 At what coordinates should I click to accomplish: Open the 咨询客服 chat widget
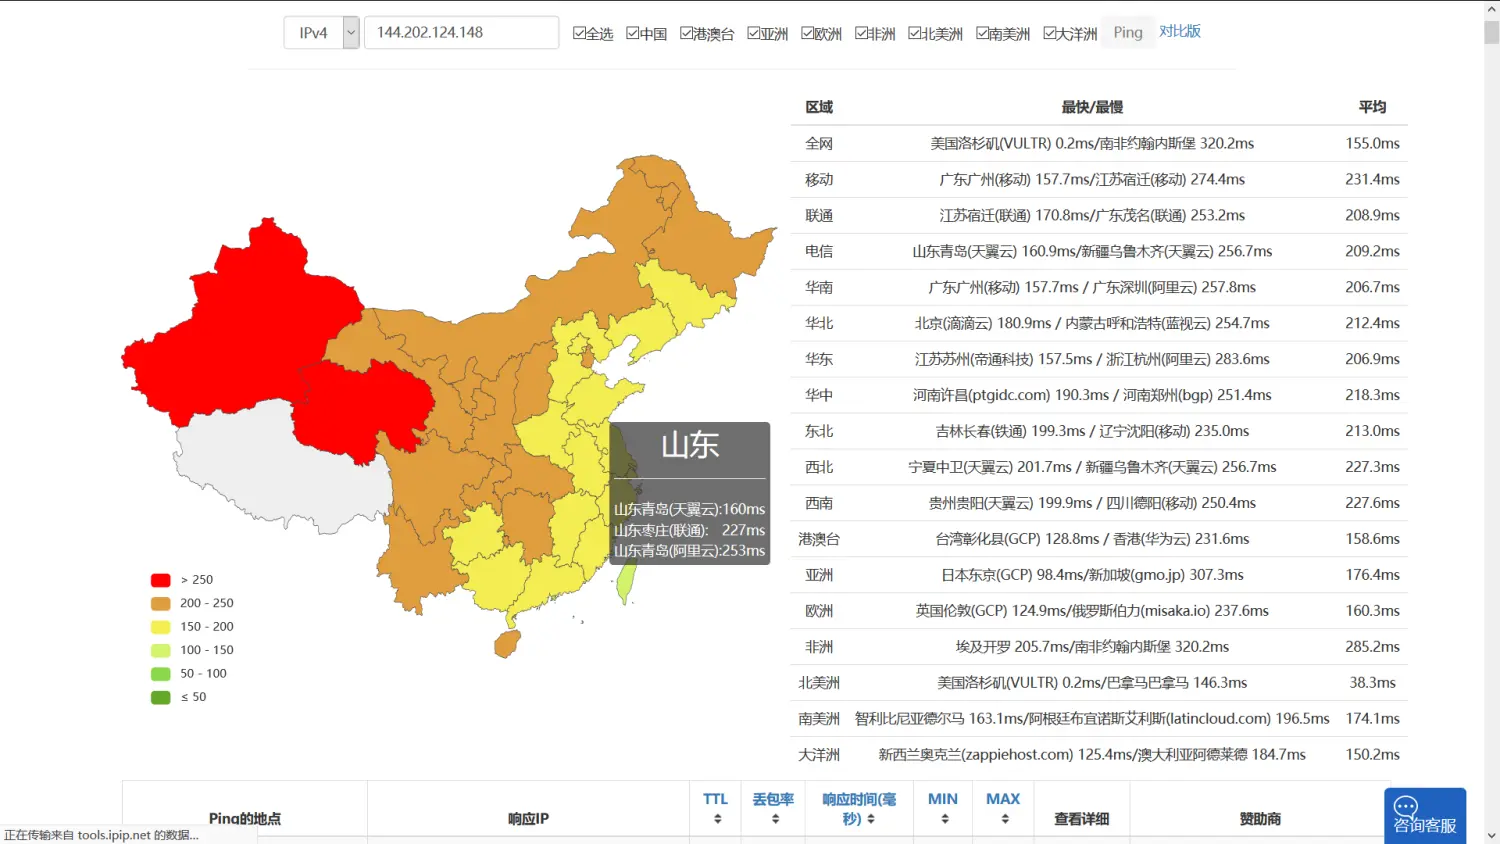click(1424, 816)
